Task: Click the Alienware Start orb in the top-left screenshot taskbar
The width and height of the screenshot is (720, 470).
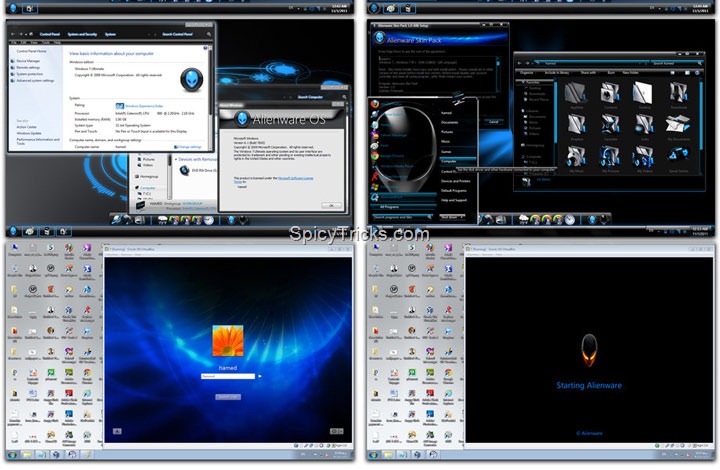Action: 13,231
